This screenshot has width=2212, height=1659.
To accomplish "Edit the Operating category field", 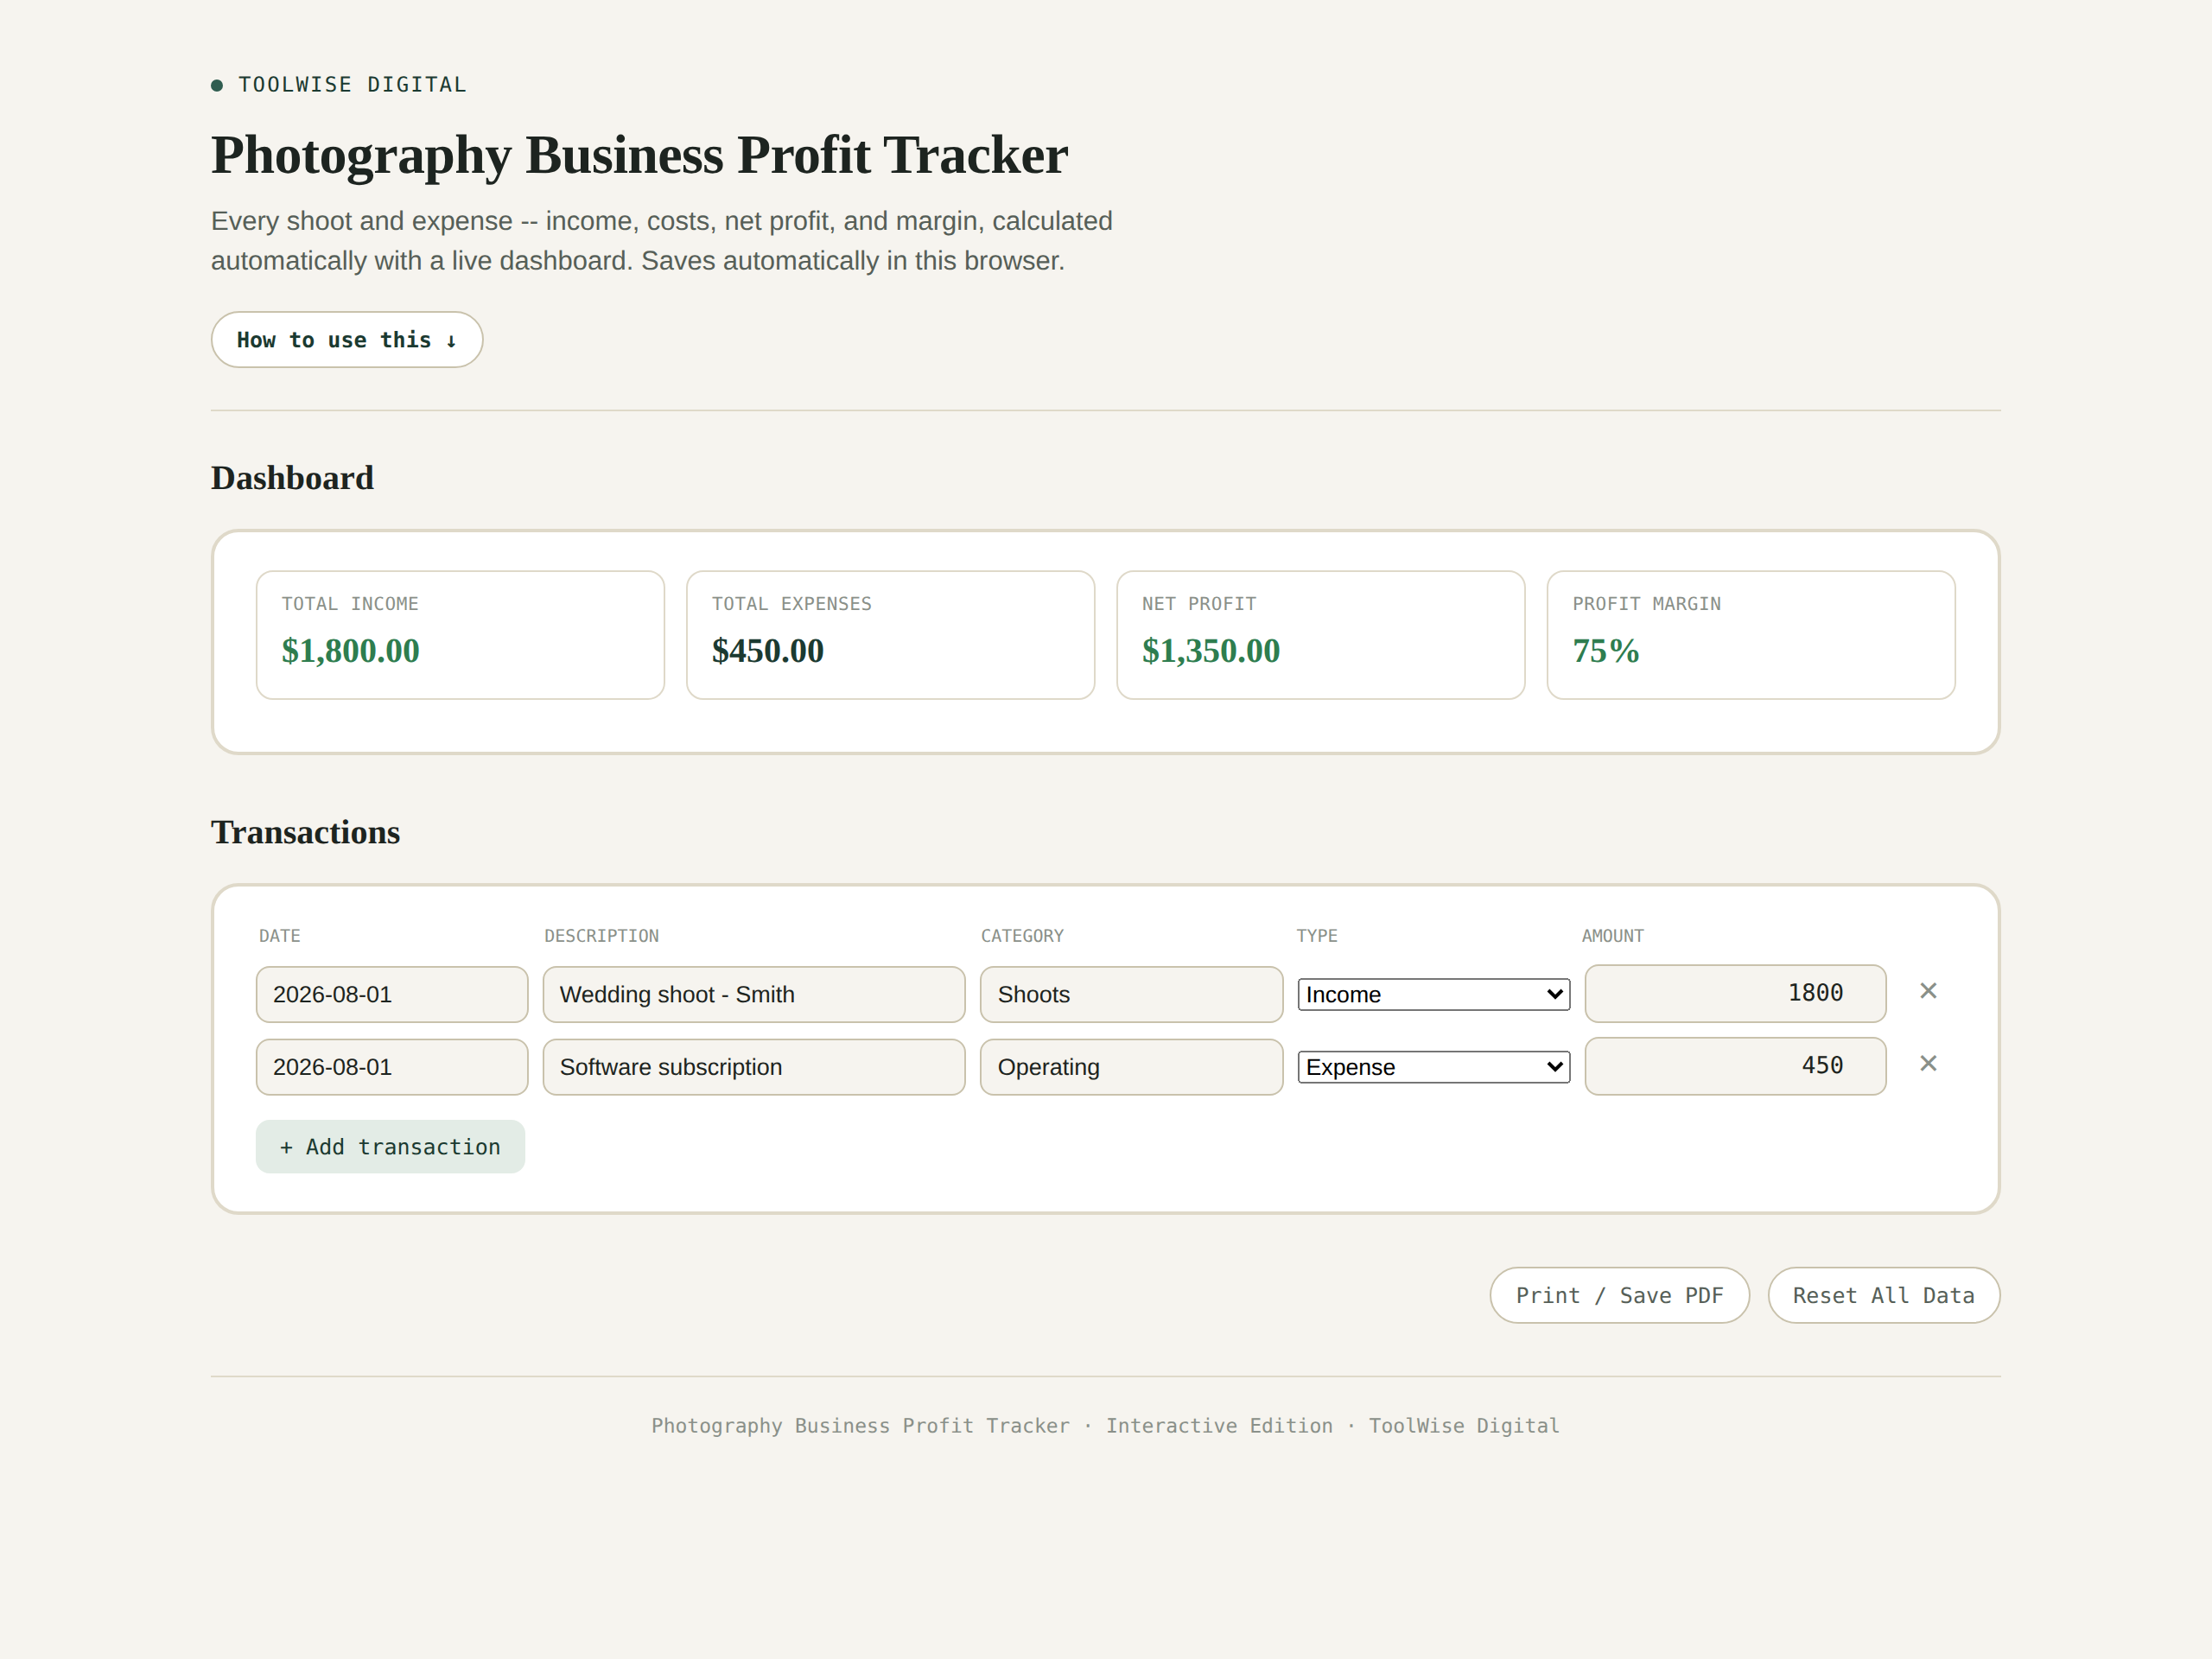I will (1131, 1067).
